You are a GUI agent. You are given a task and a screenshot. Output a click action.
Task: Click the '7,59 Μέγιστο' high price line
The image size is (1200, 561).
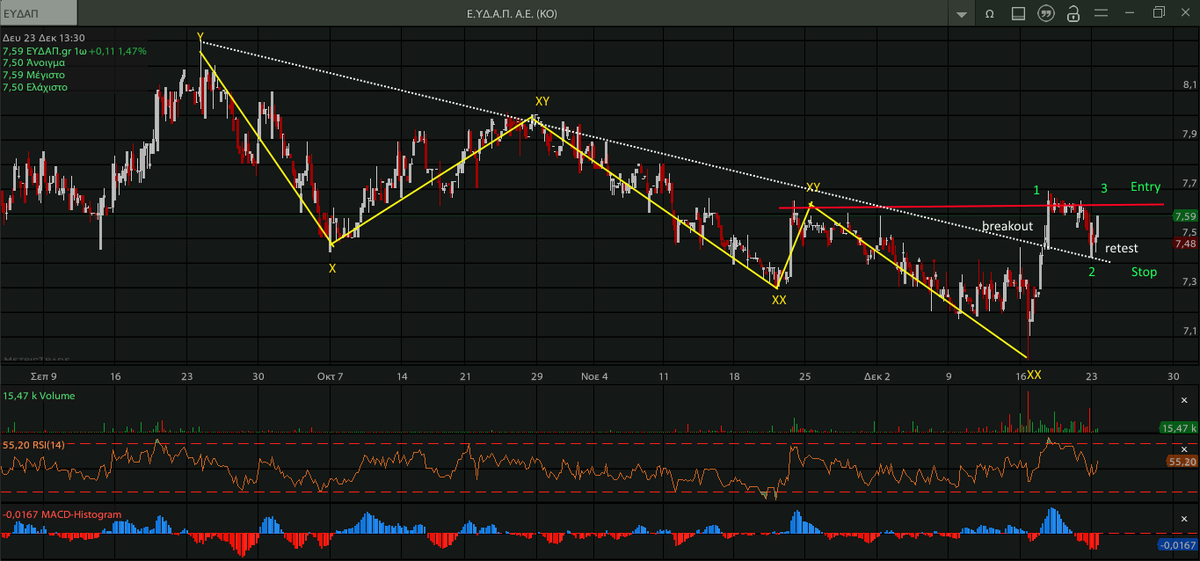[34, 74]
